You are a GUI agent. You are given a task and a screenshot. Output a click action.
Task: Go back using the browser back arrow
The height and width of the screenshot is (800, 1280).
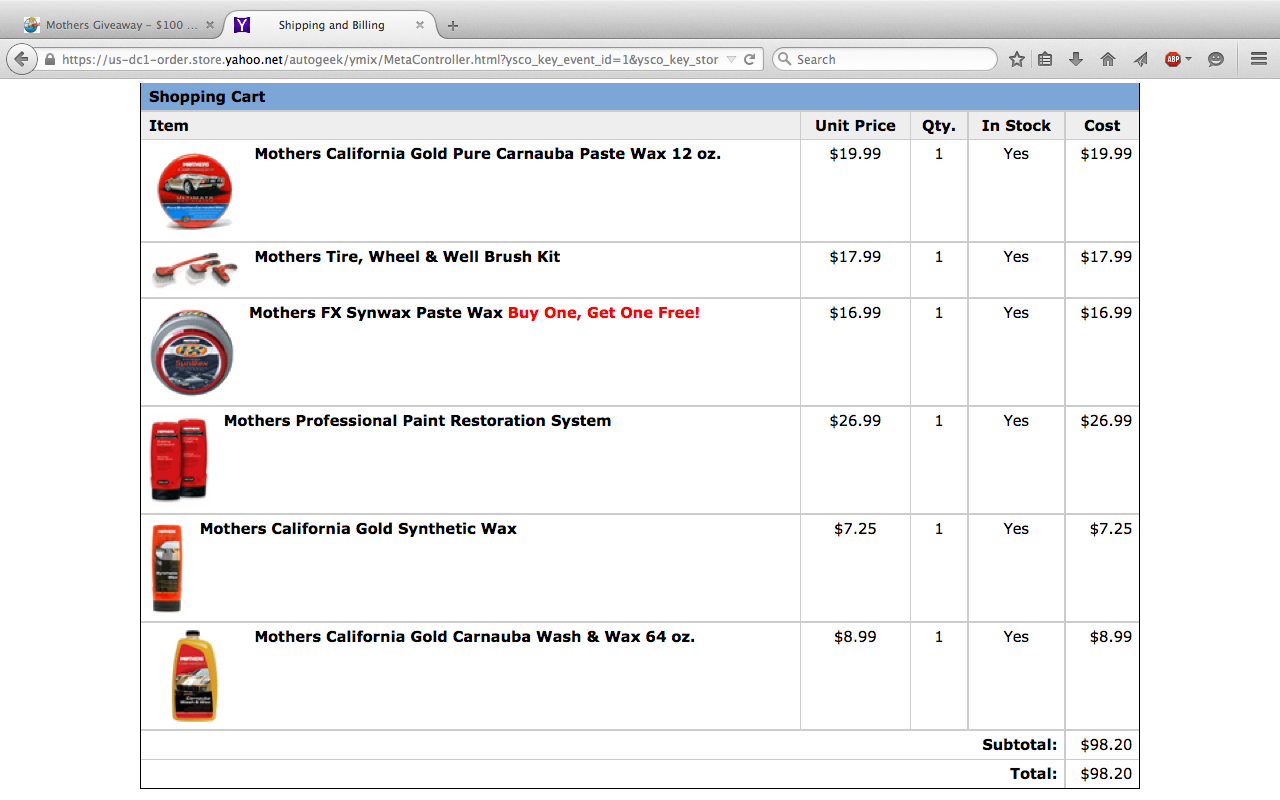[x=22, y=59]
